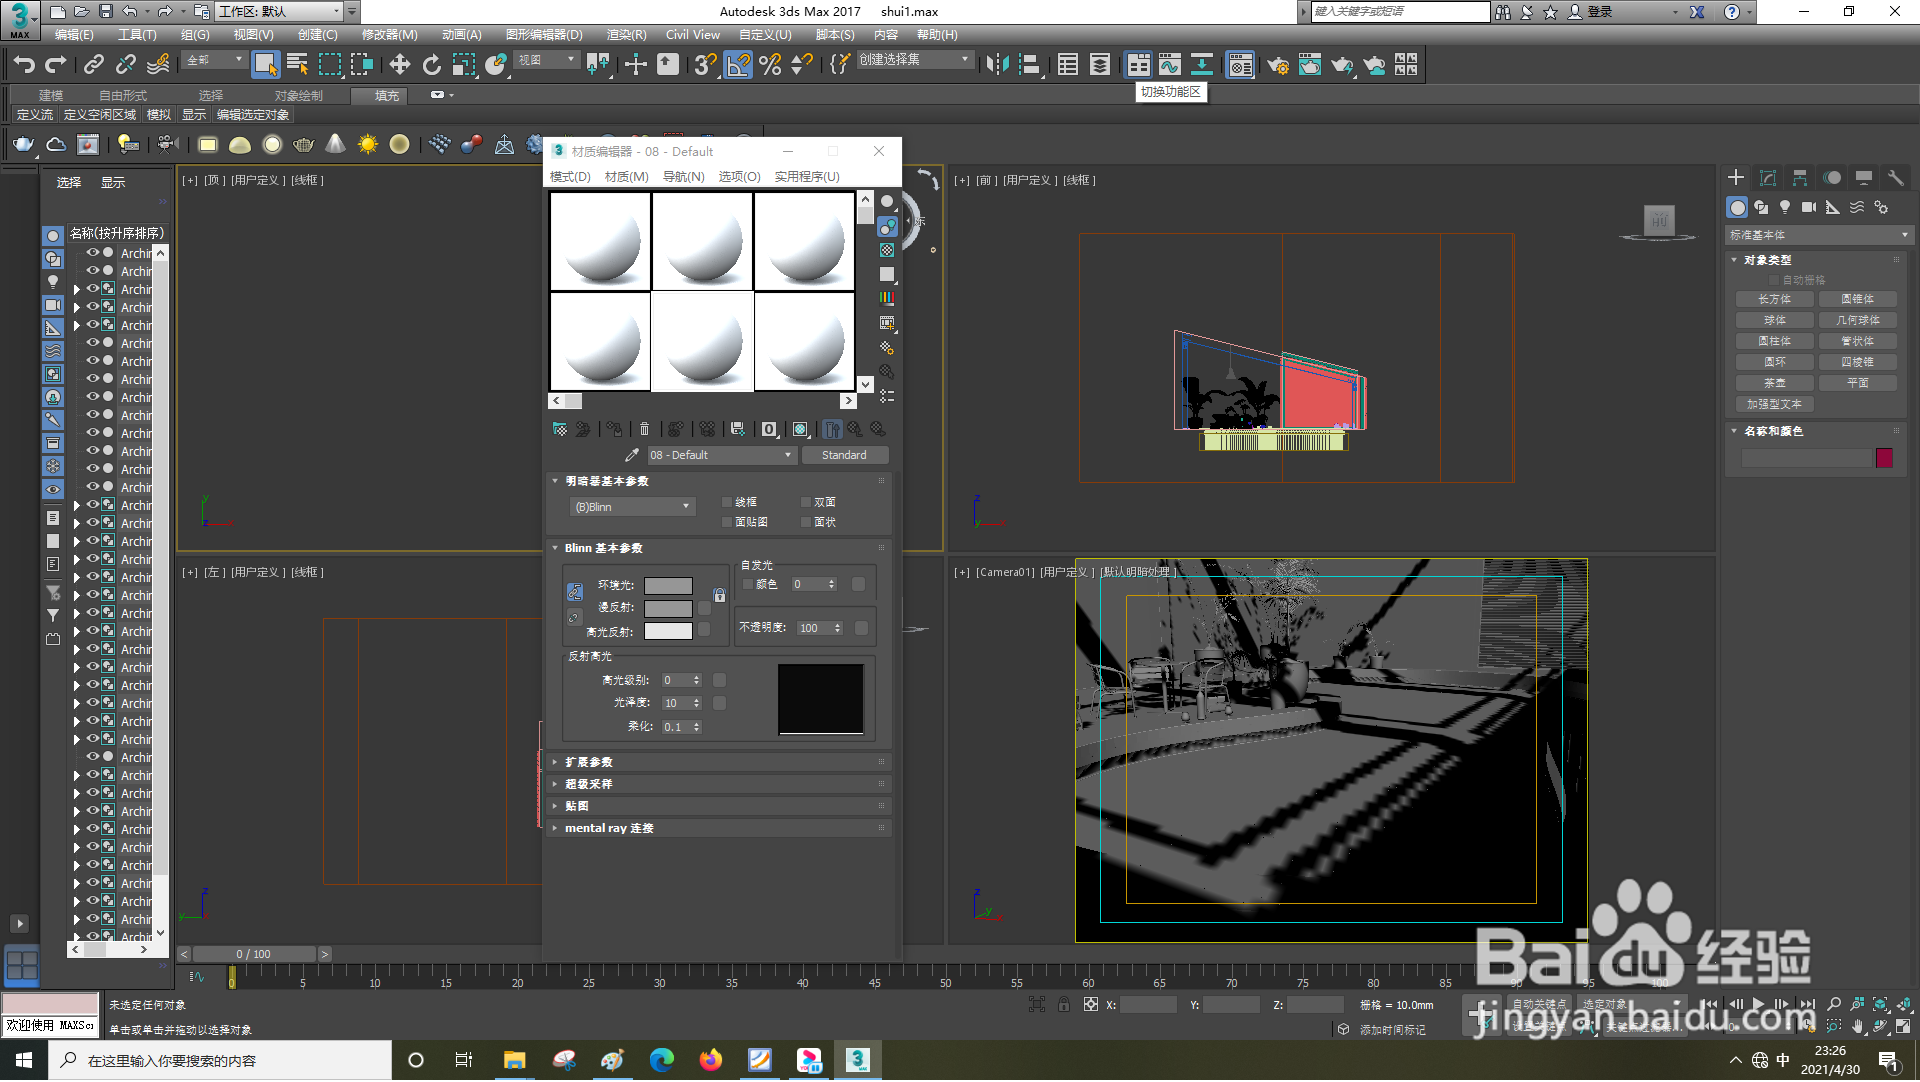Open the 修改器(M) modifiers menu

389,35
